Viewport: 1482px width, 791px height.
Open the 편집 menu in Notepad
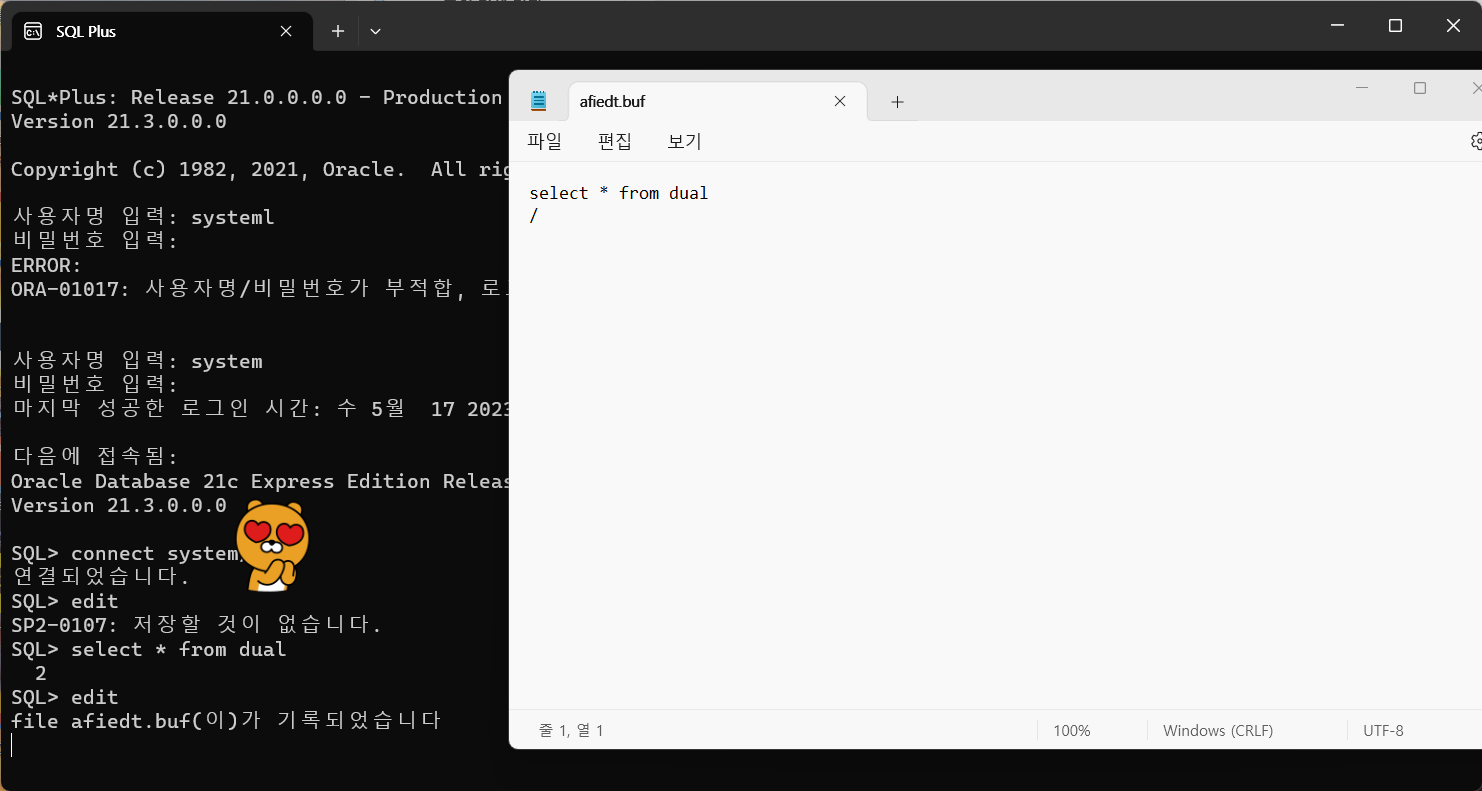(615, 141)
